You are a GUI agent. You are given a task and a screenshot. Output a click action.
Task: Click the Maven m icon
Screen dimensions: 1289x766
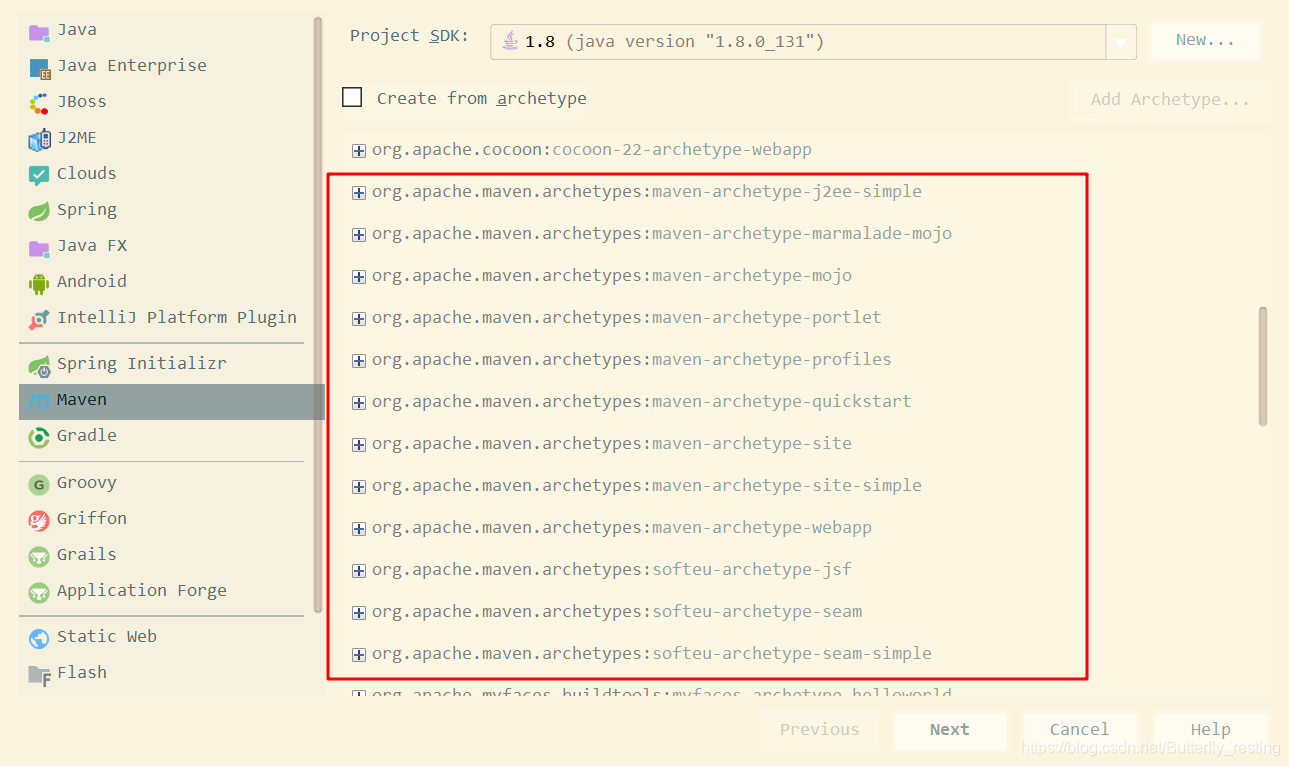click(39, 402)
